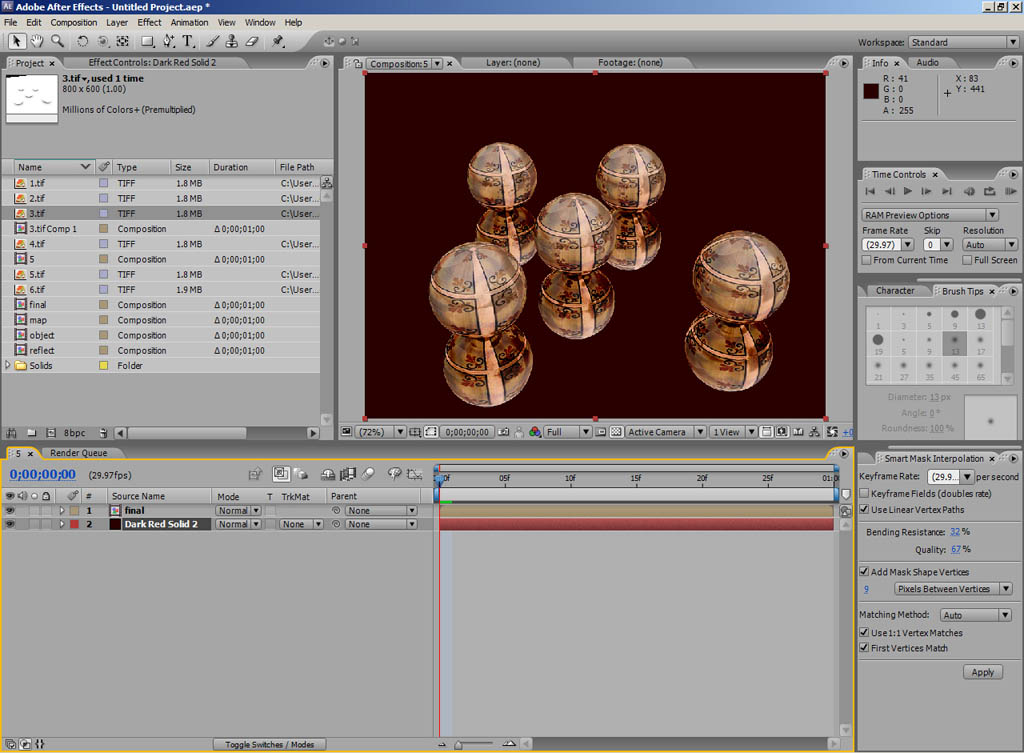Uncheck Use Linear Vertex Paths
Screen dimensions: 1024x753
coord(864,509)
